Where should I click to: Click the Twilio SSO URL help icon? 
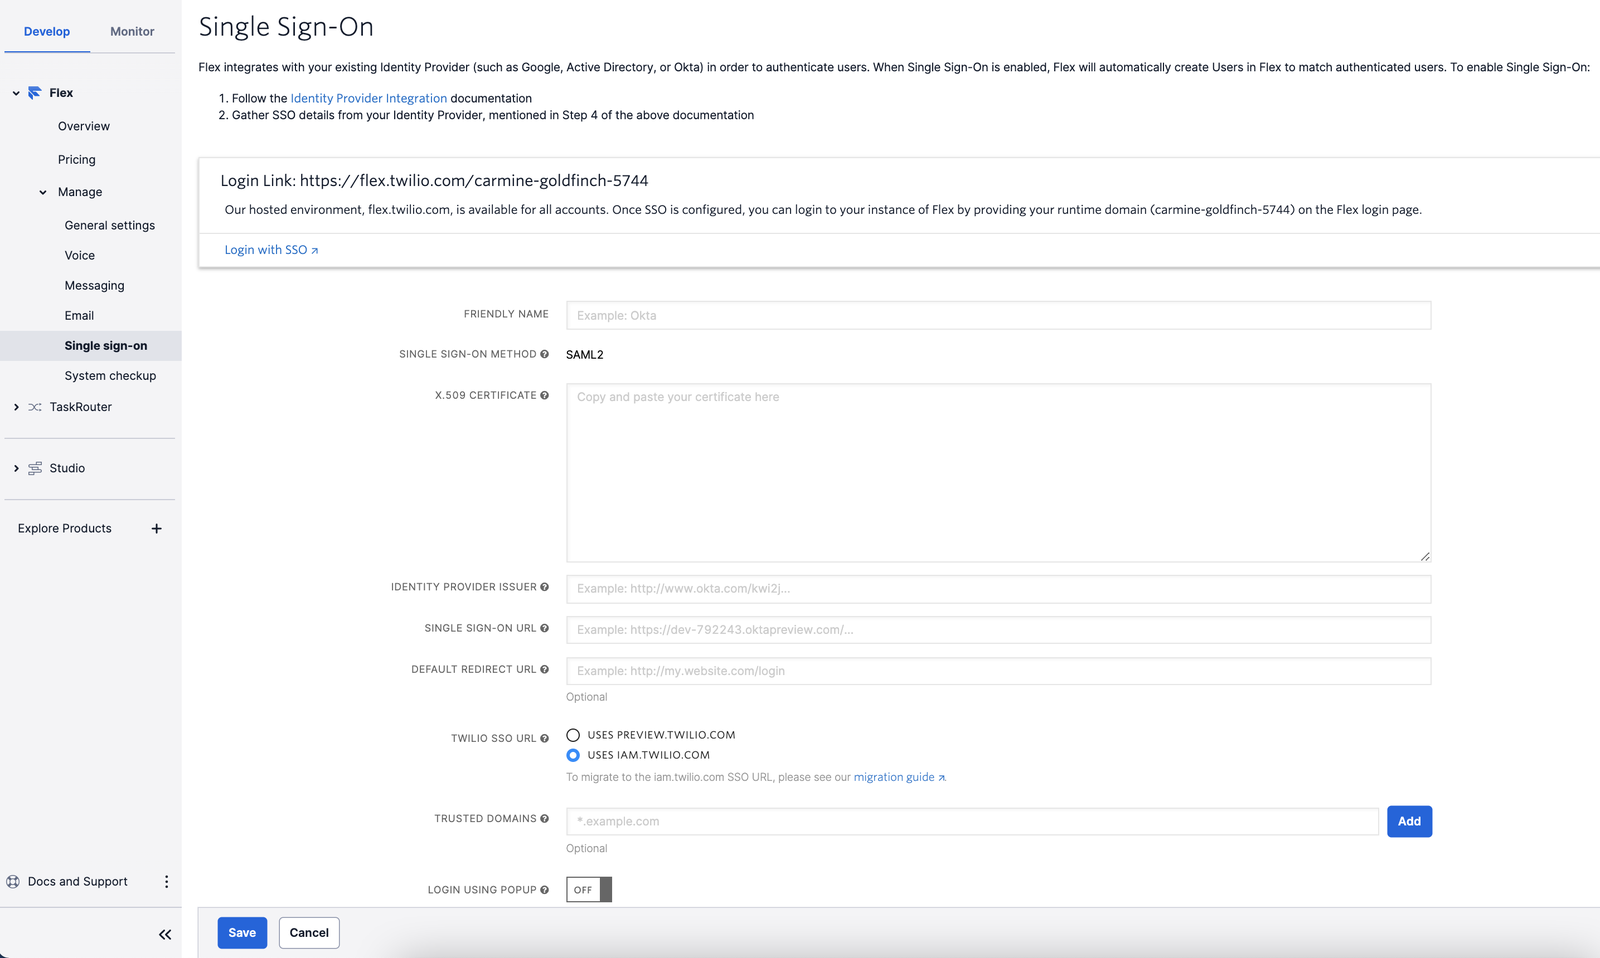[545, 738]
